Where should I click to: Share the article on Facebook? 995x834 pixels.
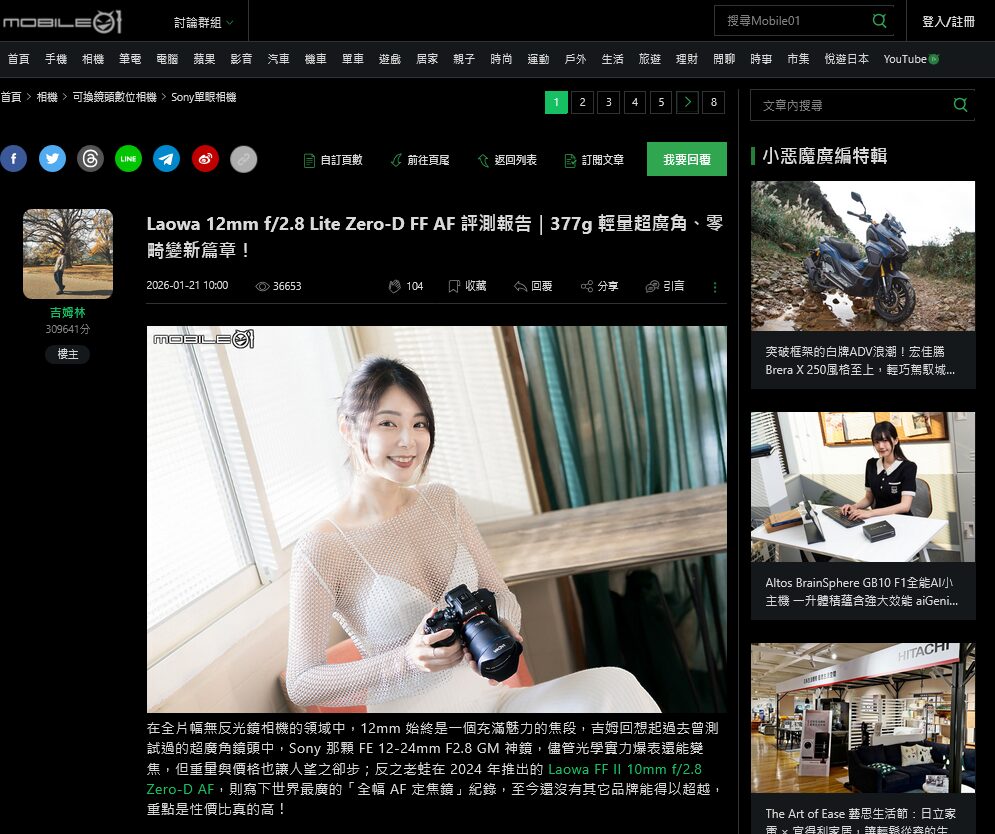point(13,159)
